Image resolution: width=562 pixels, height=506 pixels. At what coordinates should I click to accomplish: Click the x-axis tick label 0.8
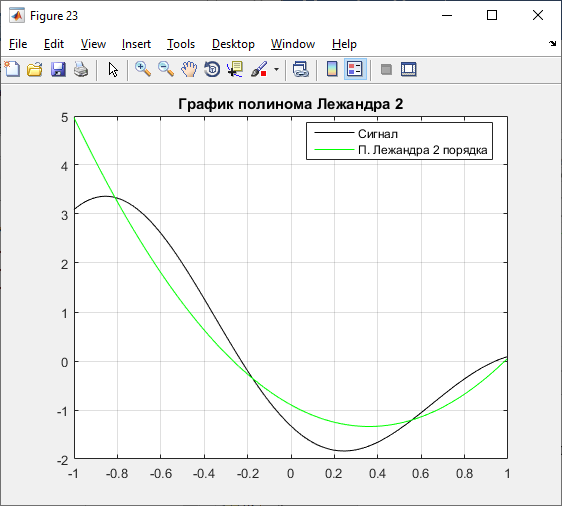465,474
